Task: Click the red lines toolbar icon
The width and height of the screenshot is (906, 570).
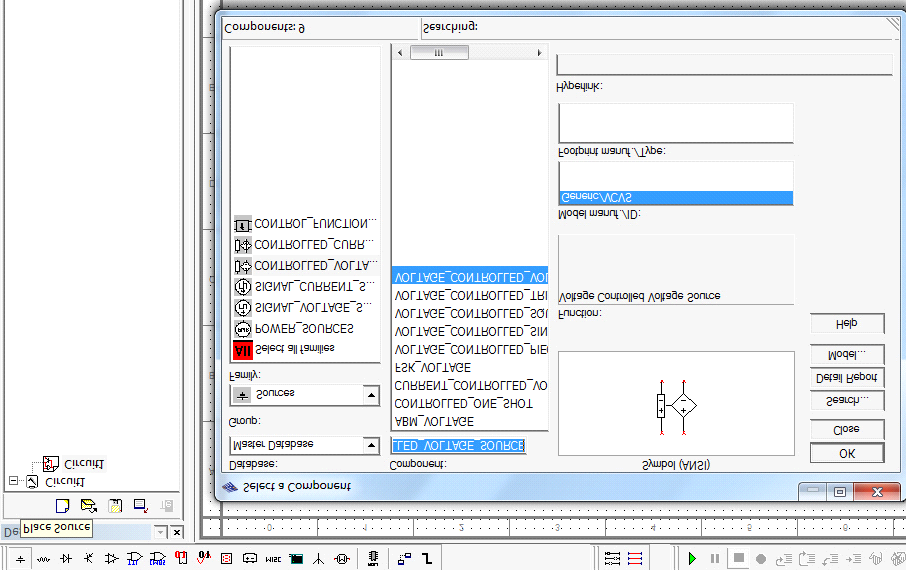Action: [635, 559]
